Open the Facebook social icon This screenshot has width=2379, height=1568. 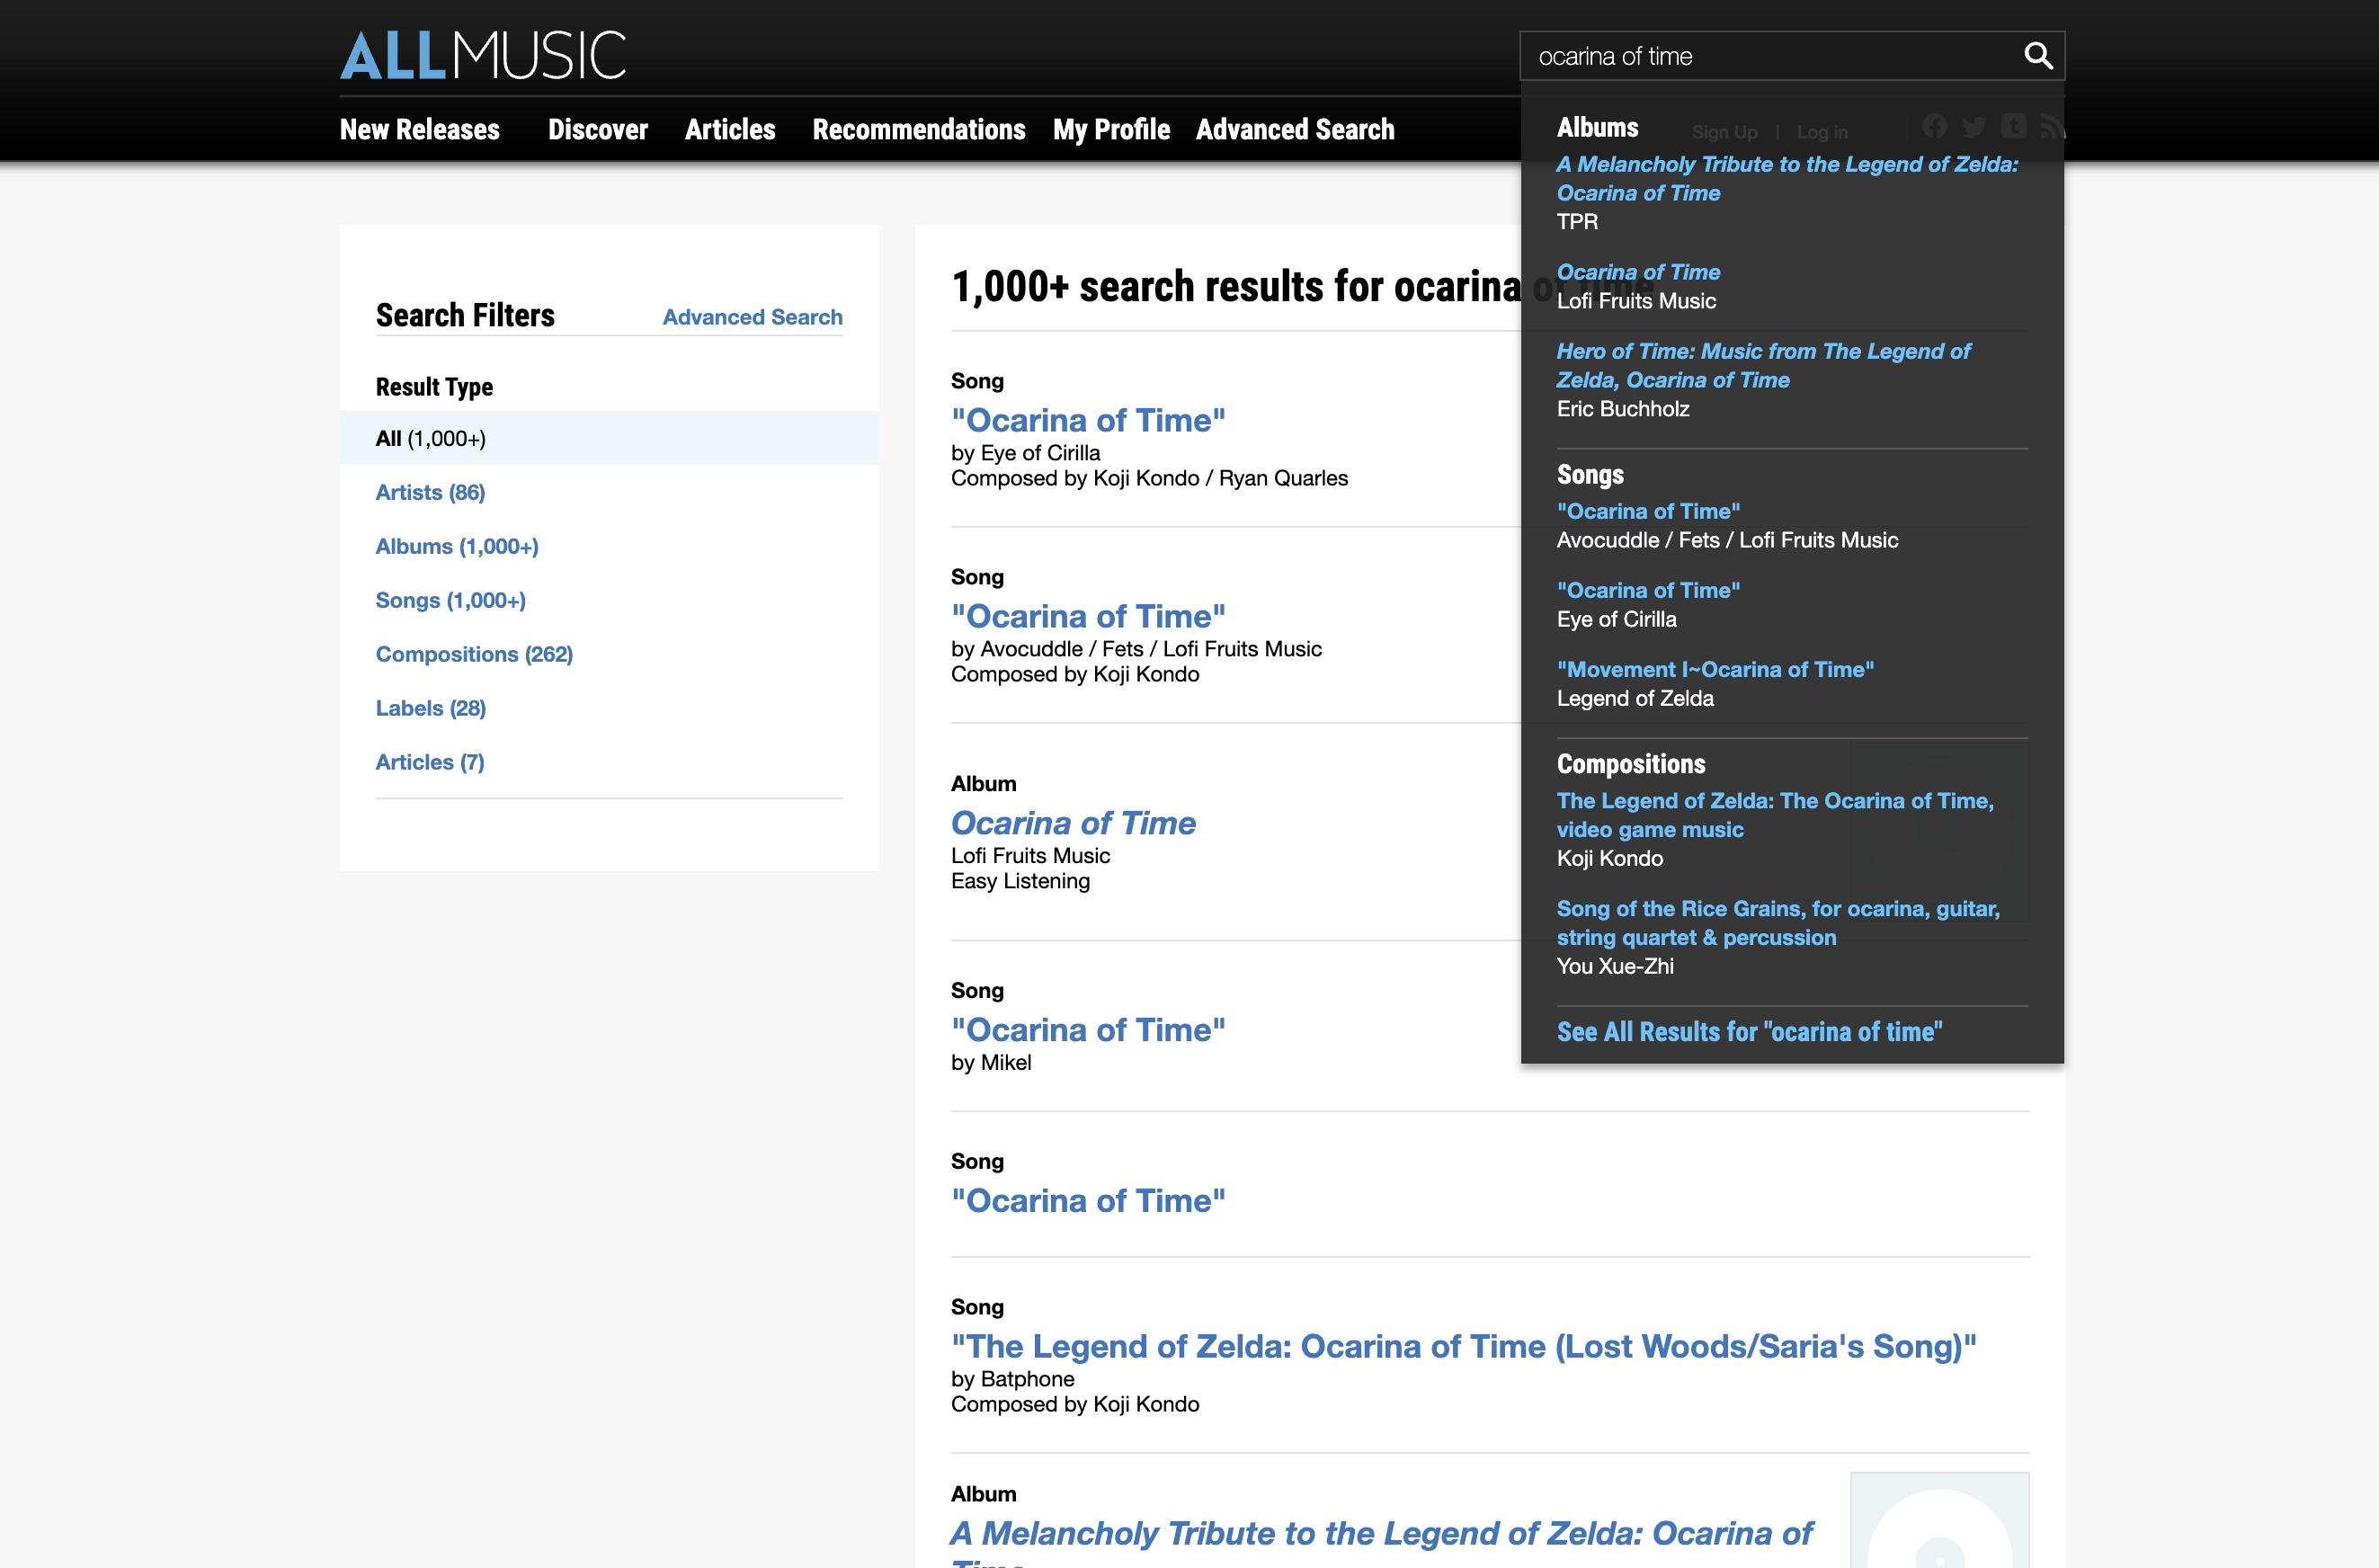pyautogui.click(x=1934, y=126)
